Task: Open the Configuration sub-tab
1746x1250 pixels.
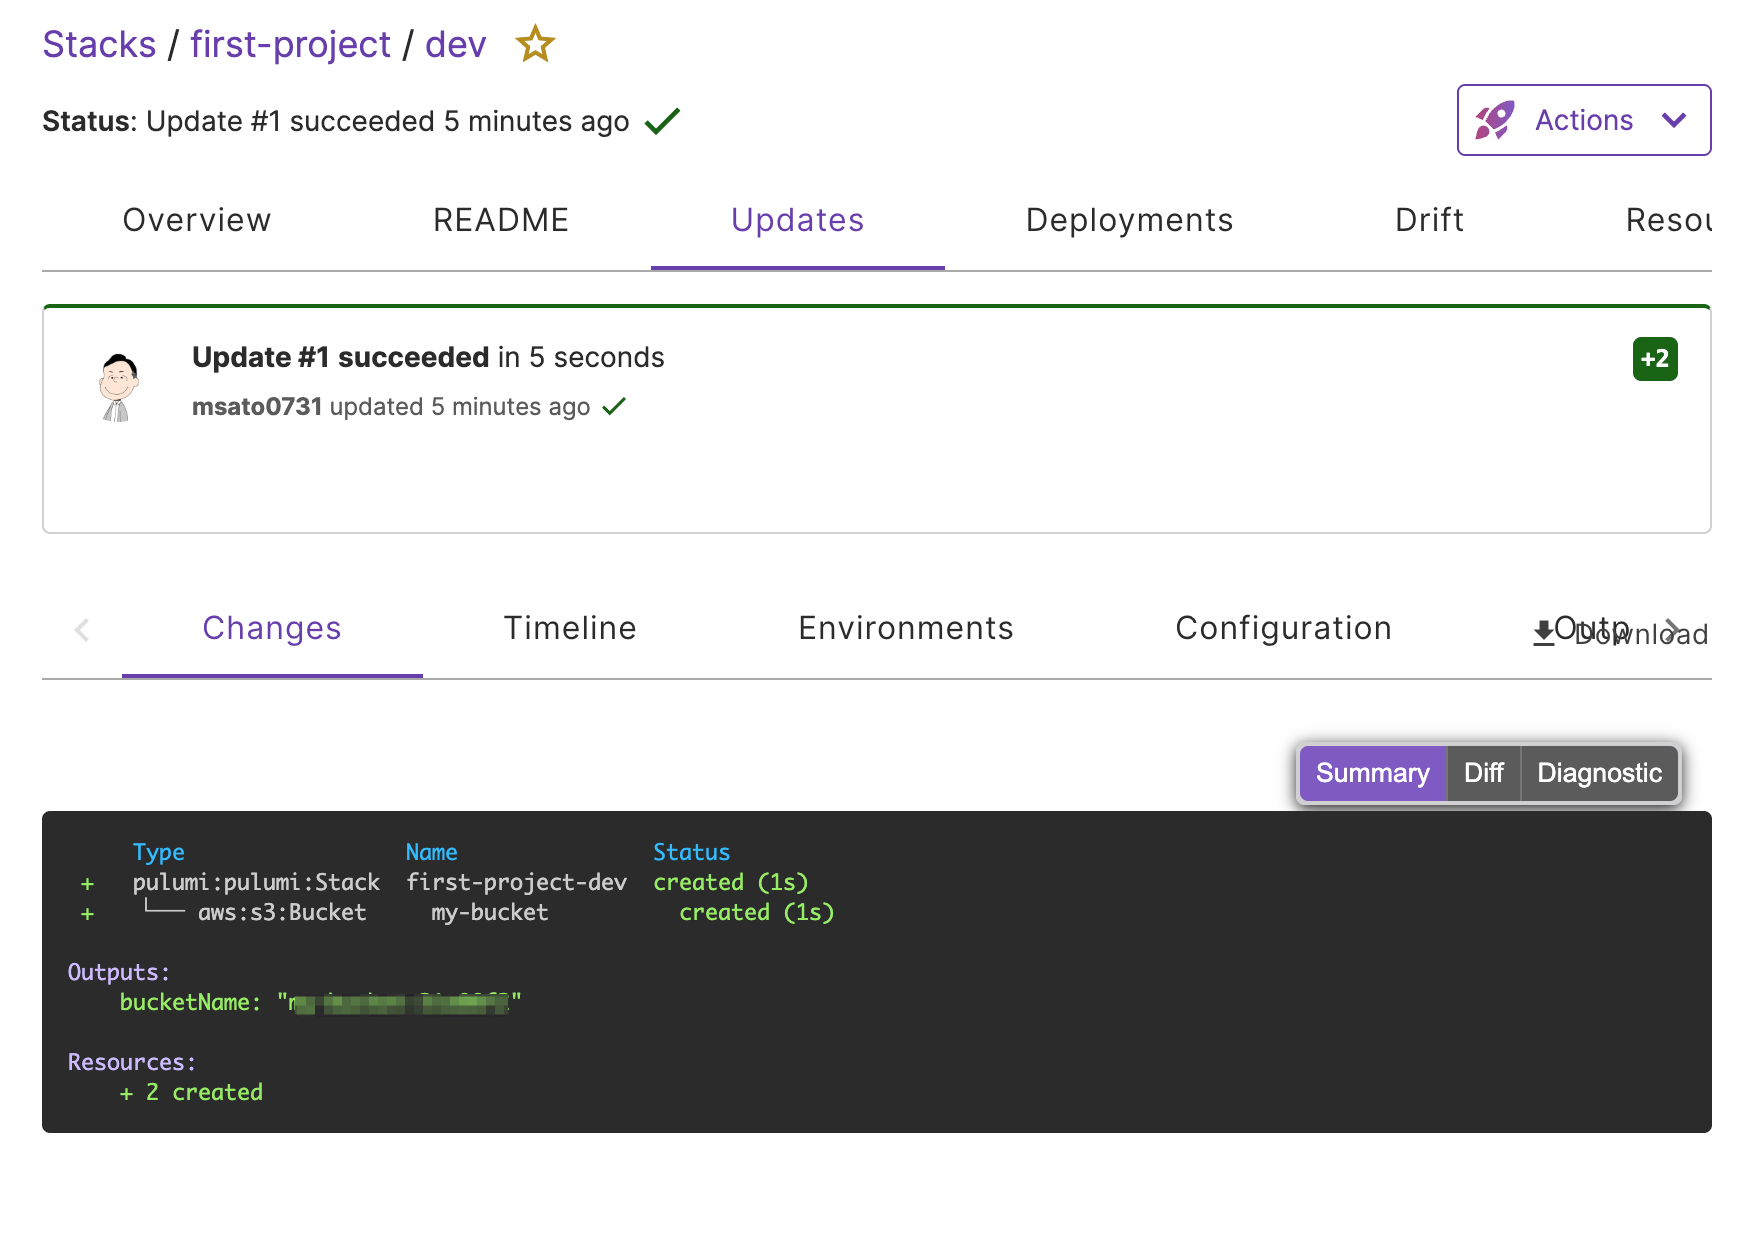Action: (x=1284, y=628)
